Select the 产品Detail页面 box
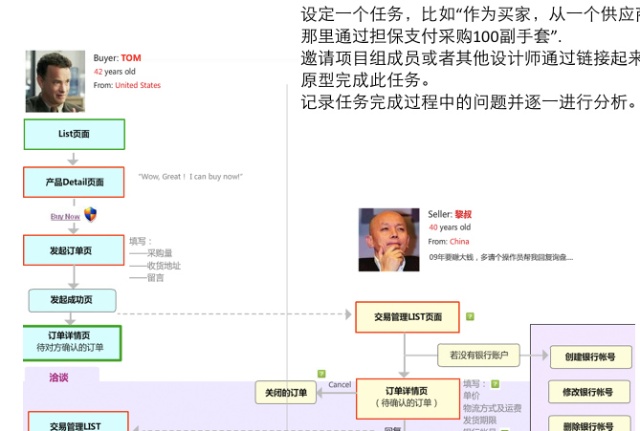This screenshot has height=431, width=640. tap(74, 182)
